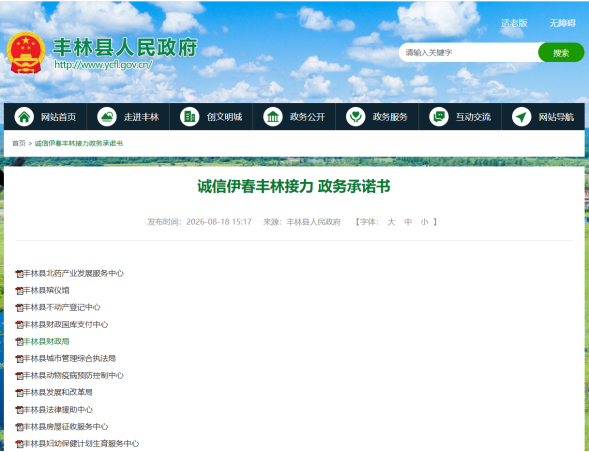The width and height of the screenshot is (589, 452).
Task: Click the keyword search input field
Action: point(469,53)
